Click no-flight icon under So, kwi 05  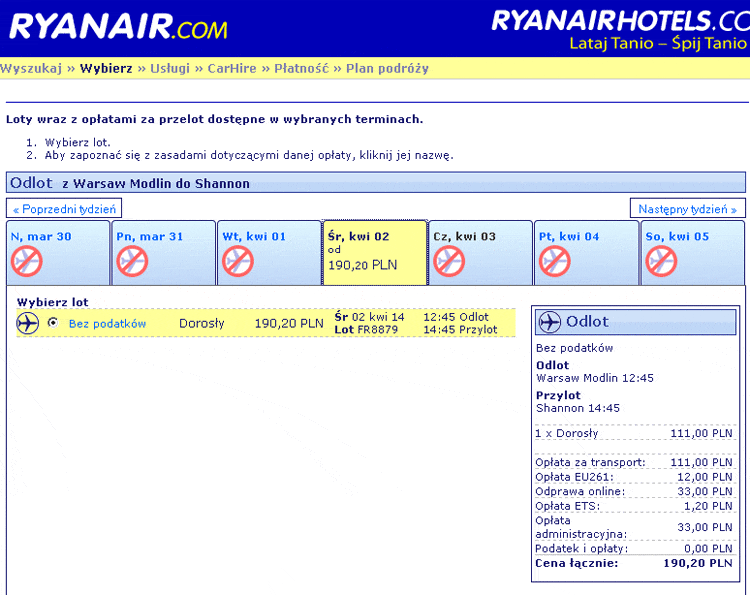pyautogui.click(x=661, y=261)
